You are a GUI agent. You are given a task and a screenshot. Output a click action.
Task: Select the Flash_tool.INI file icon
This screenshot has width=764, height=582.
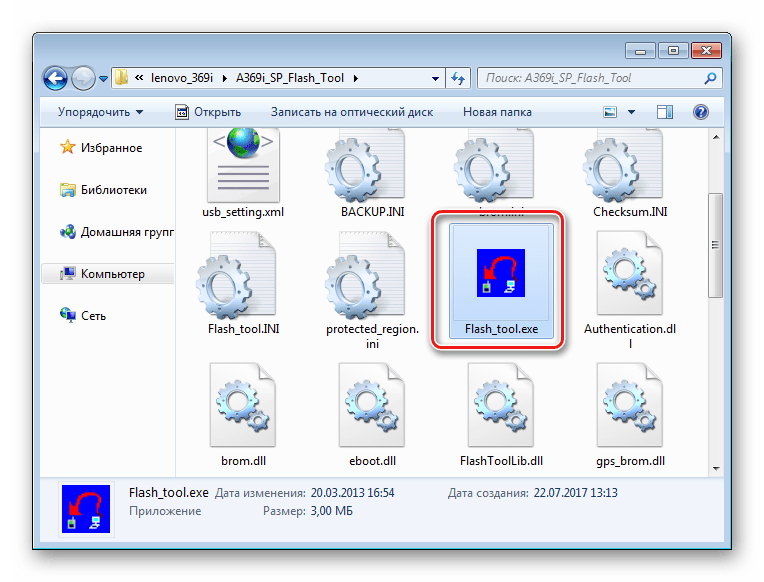[236, 275]
